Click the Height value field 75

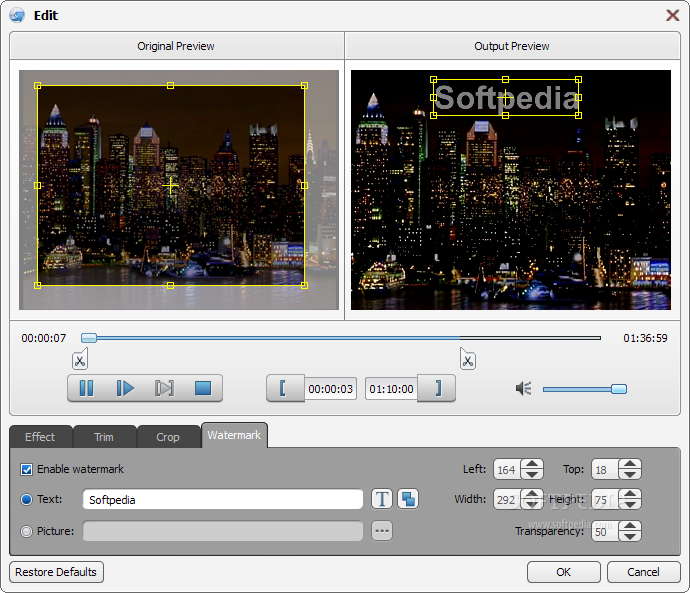(605, 499)
